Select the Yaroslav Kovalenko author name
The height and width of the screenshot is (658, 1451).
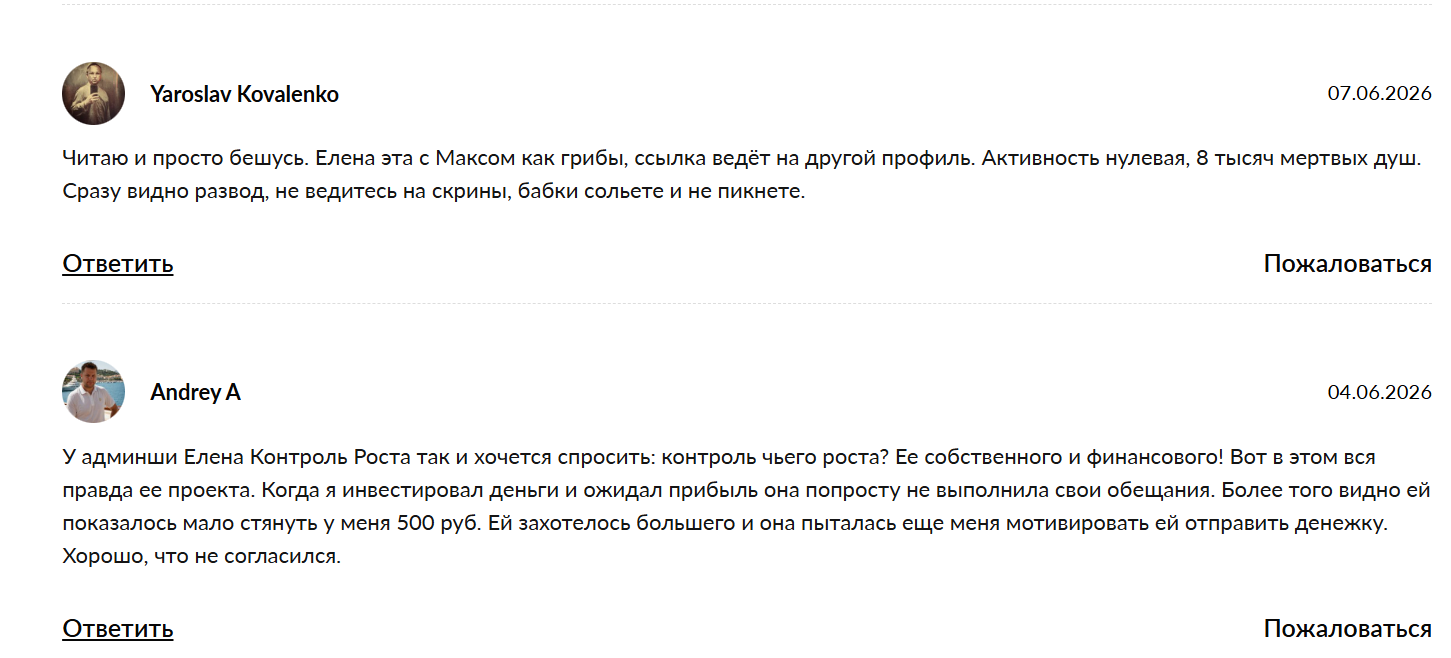(244, 94)
